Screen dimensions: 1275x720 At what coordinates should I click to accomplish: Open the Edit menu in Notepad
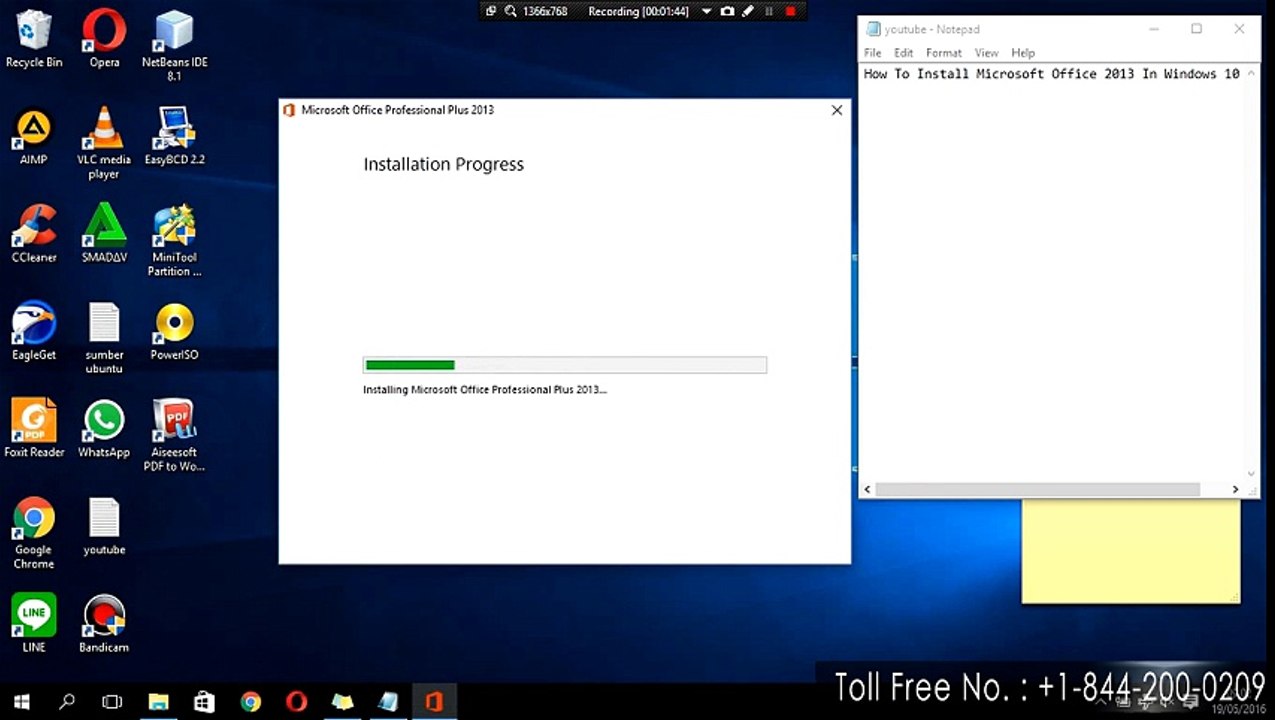point(904,53)
